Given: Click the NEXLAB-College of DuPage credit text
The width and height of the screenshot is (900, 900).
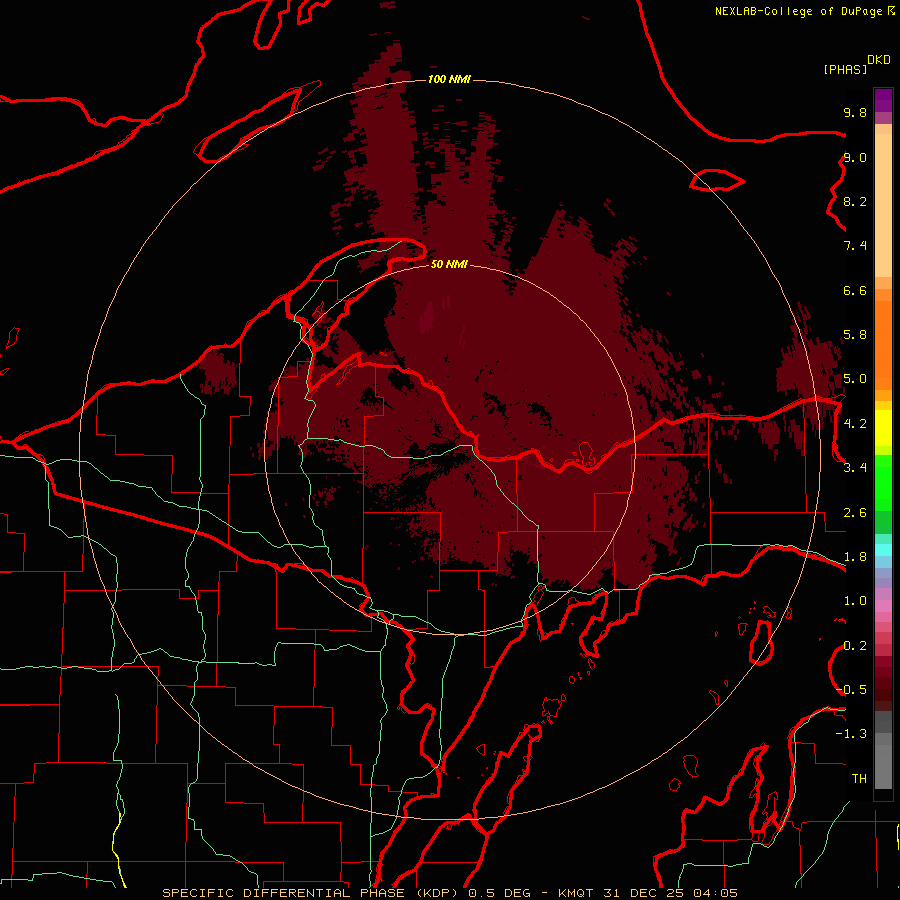Looking at the screenshot, I should (x=798, y=11).
